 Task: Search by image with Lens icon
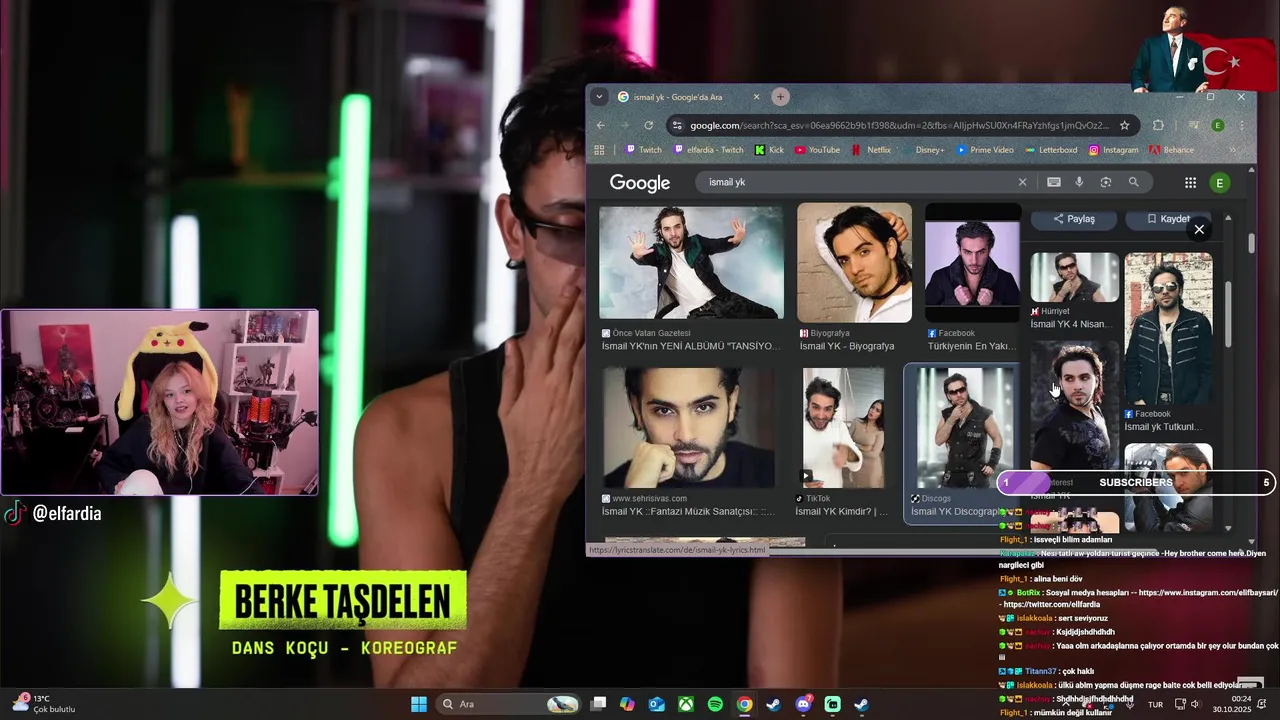tap(1106, 182)
